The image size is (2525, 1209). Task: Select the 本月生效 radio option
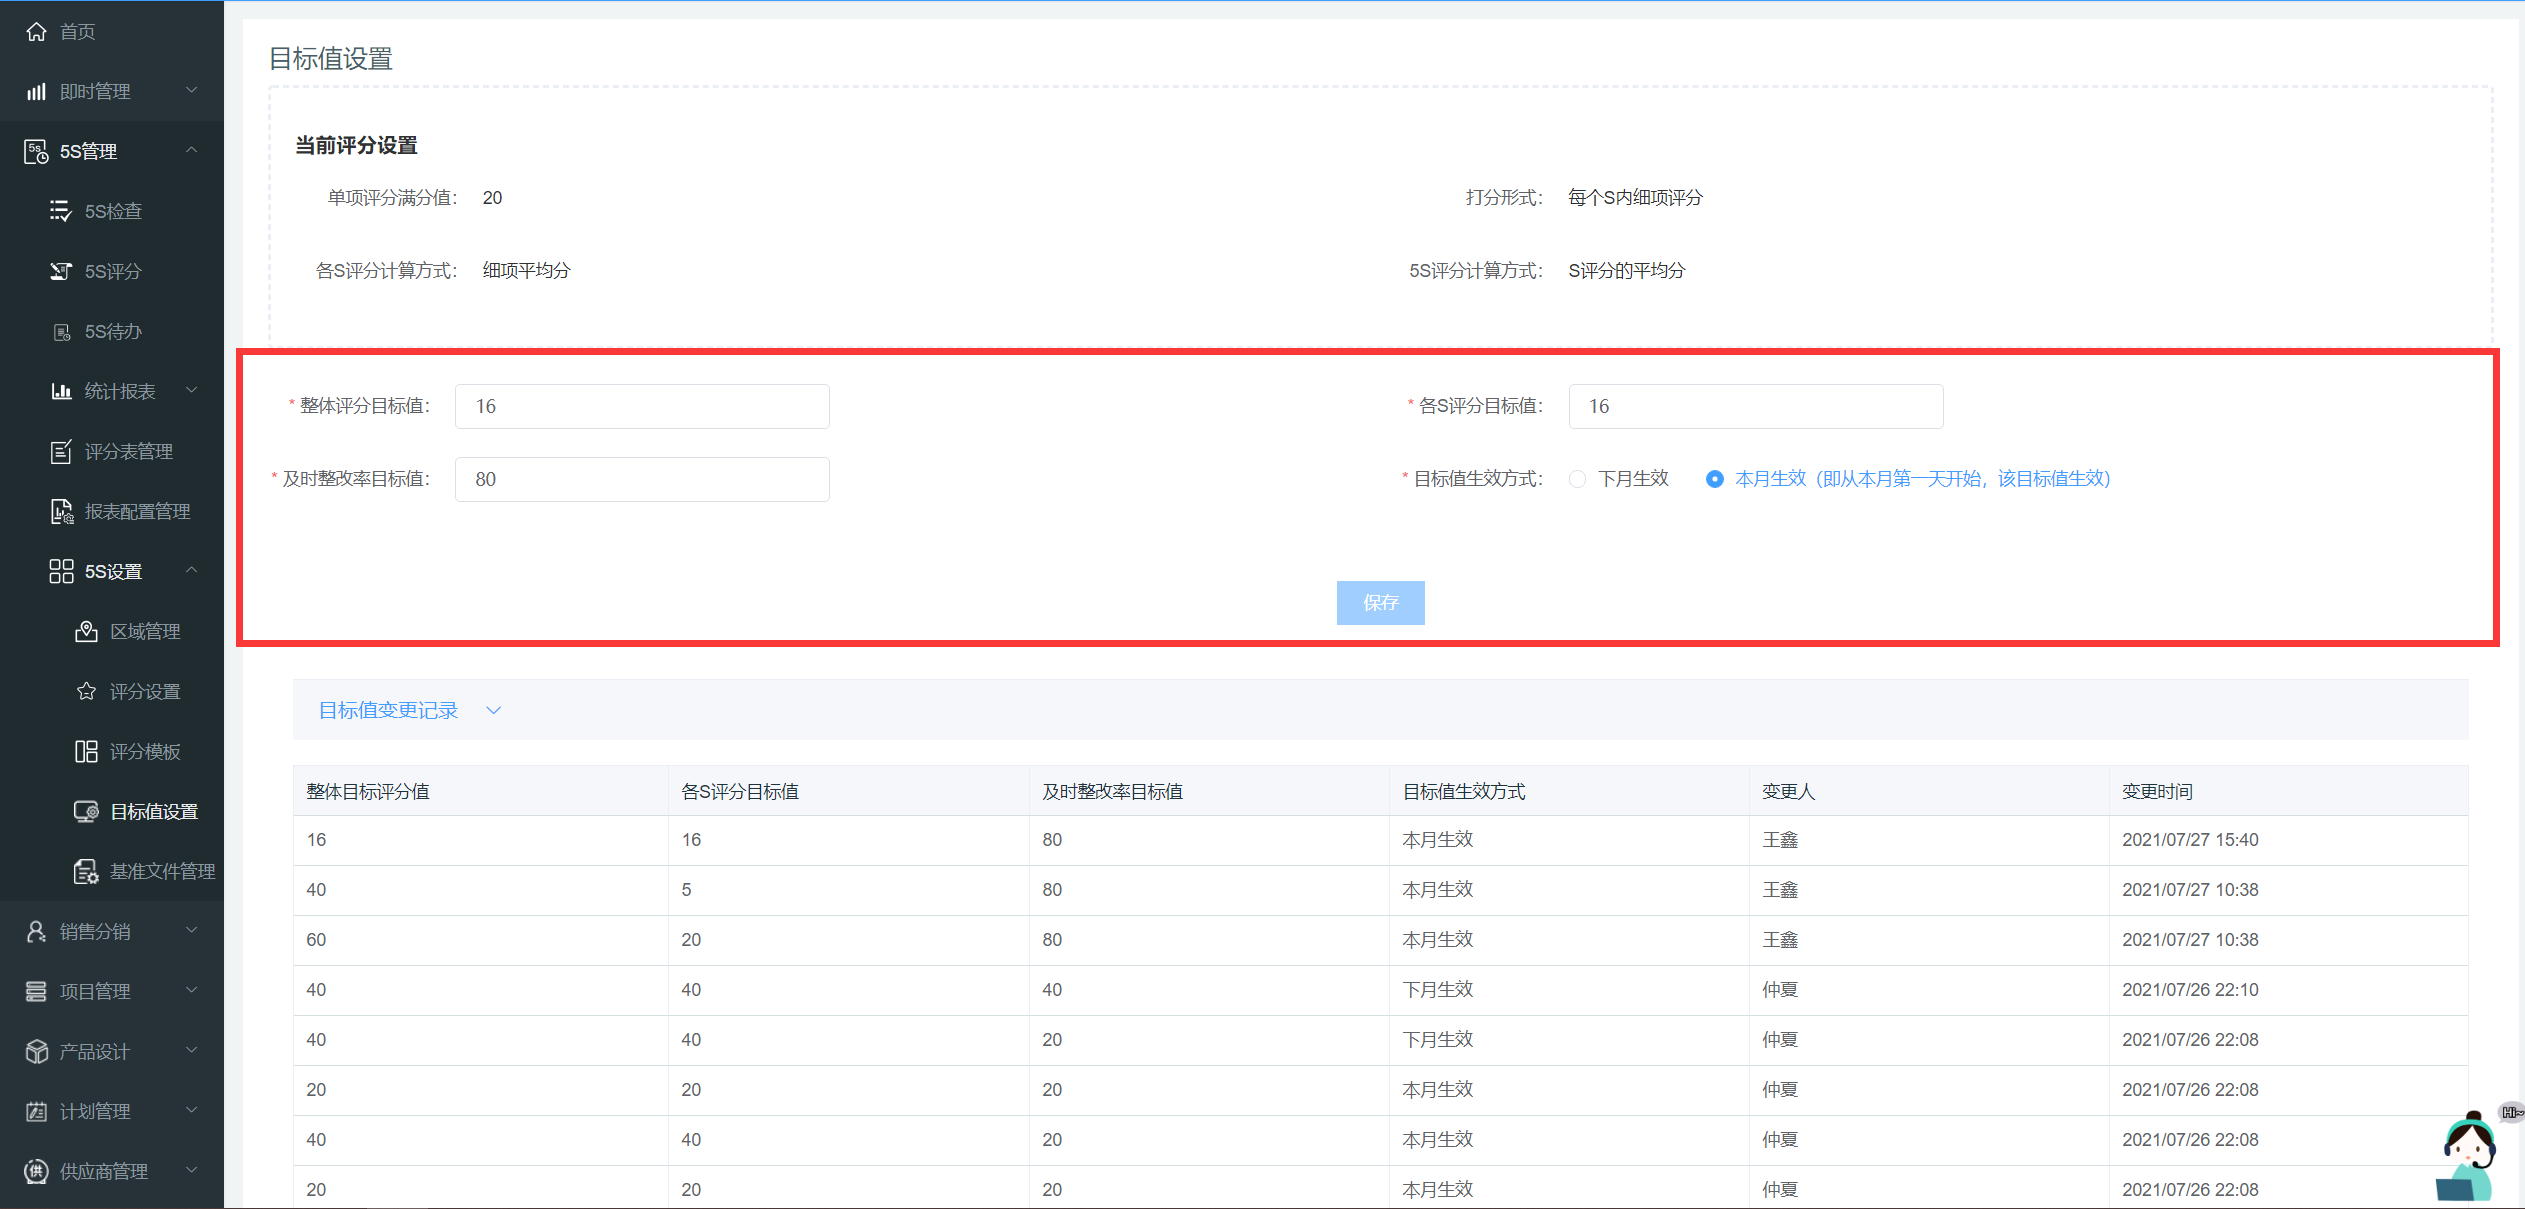tap(1715, 479)
